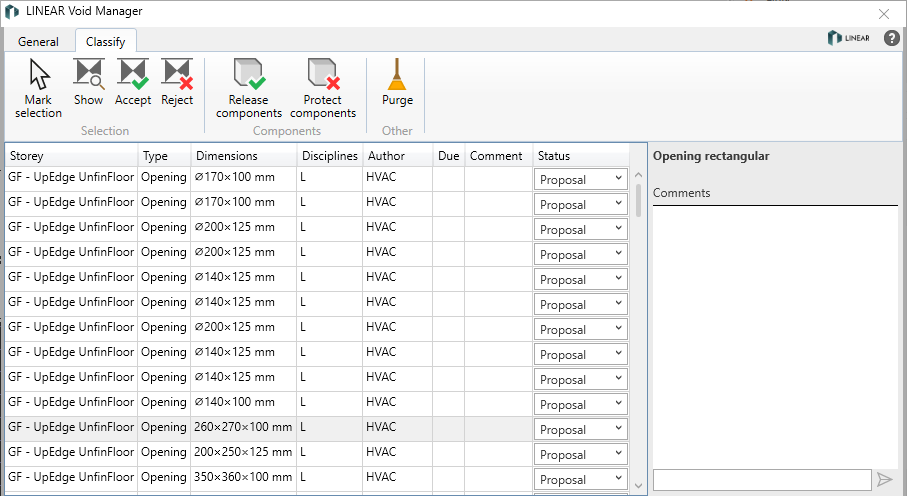Sort by Due column header
Image resolution: width=907 pixels, height=496 pixels.
(x=448, y=156)
